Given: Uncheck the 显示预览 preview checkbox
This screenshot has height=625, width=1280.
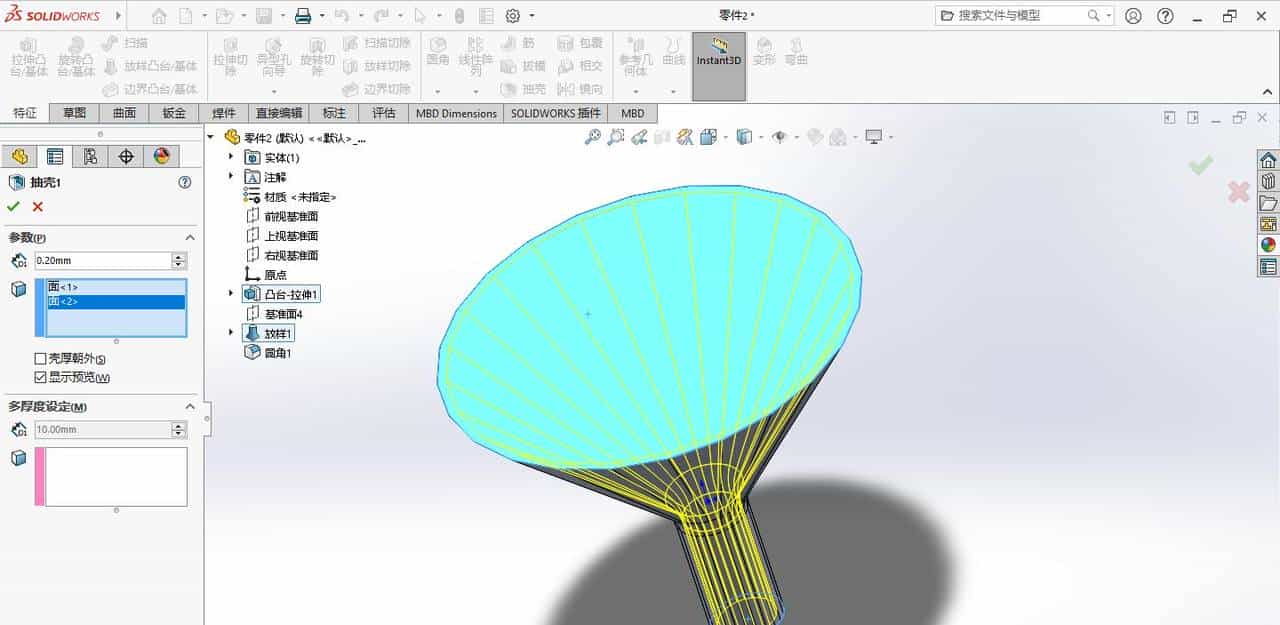Looking at the screenshot, I should 41,377.
